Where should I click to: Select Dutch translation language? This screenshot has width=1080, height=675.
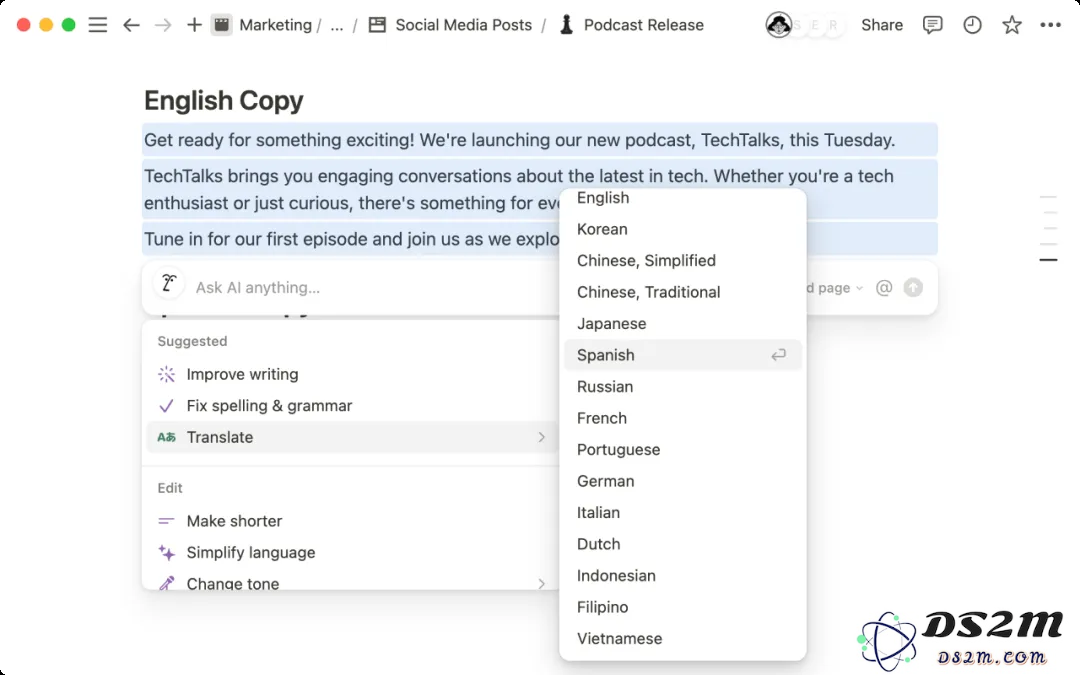tap(683, 544)
